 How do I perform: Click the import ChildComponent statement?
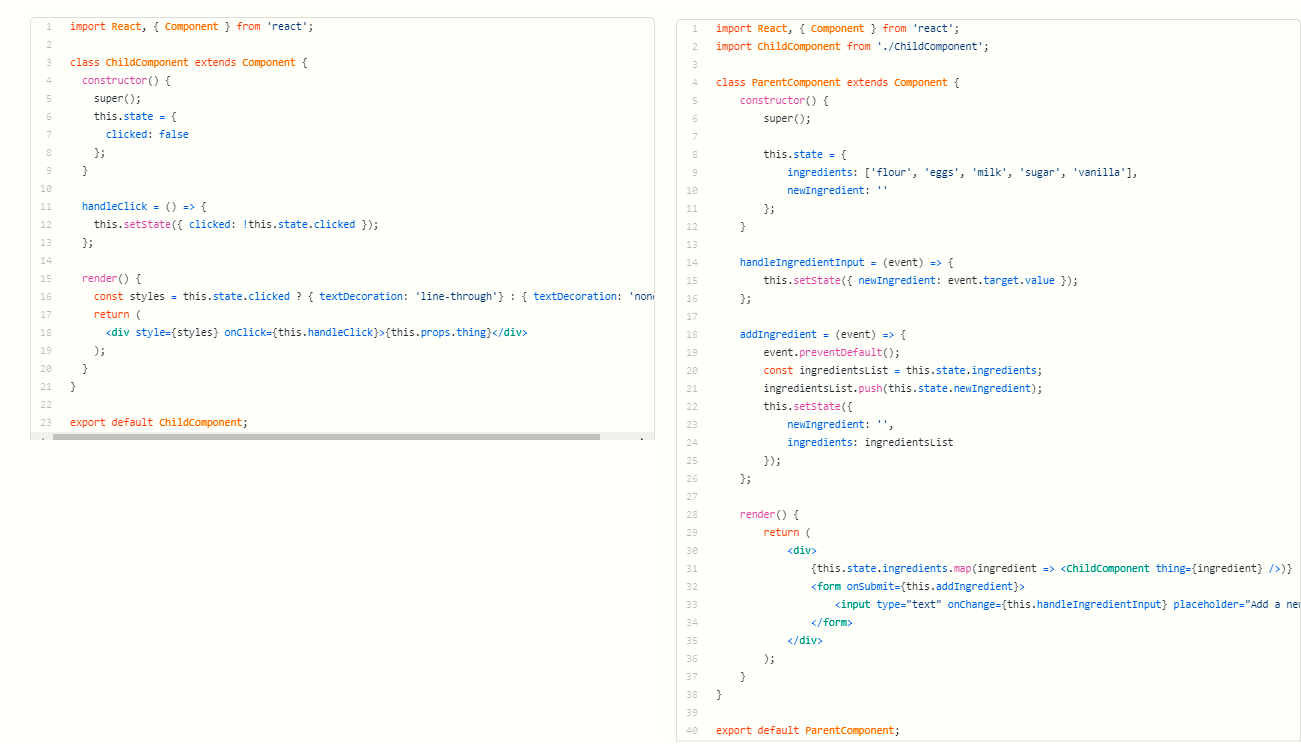[x=852, y=46]
